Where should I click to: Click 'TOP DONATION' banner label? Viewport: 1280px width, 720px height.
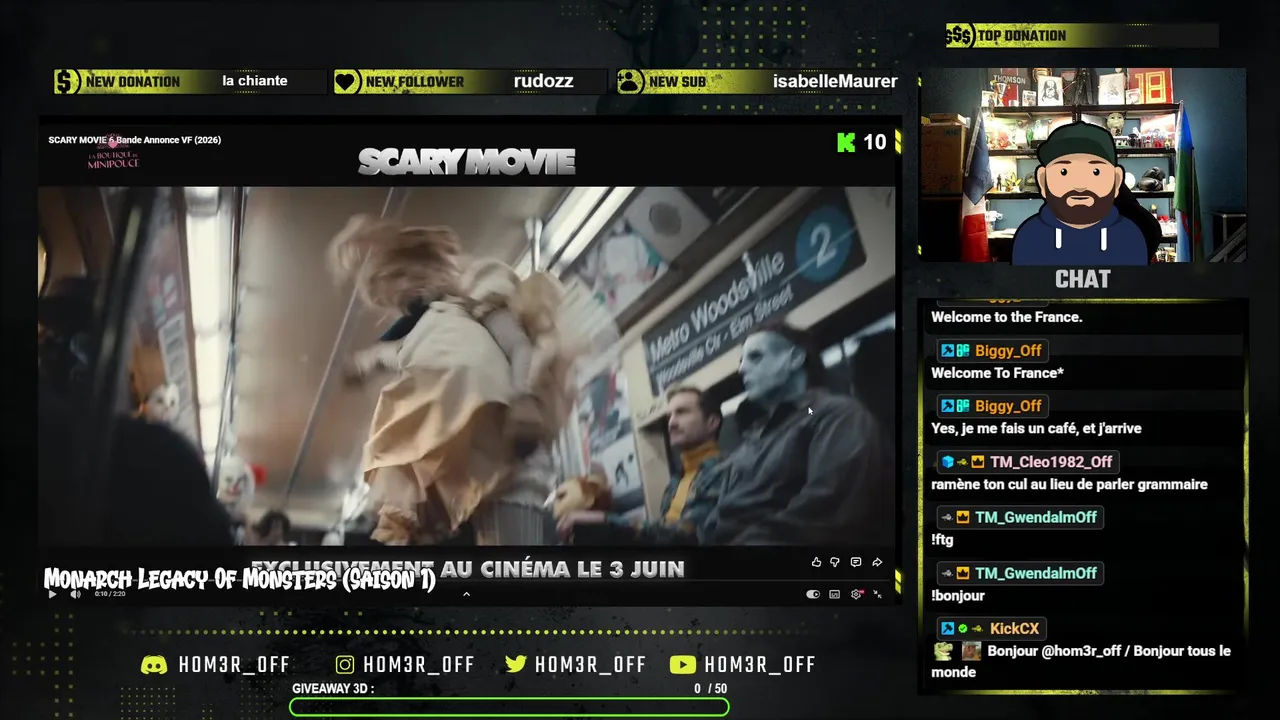[x=1022, y=36]
